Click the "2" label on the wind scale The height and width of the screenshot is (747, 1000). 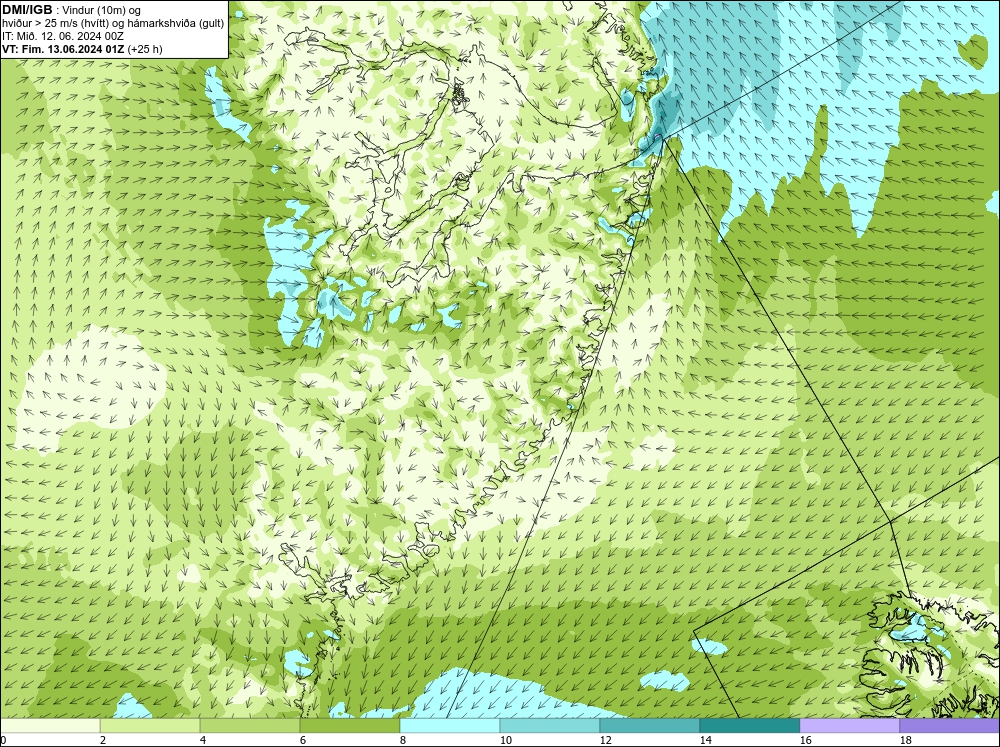click(x=103, y=740)
